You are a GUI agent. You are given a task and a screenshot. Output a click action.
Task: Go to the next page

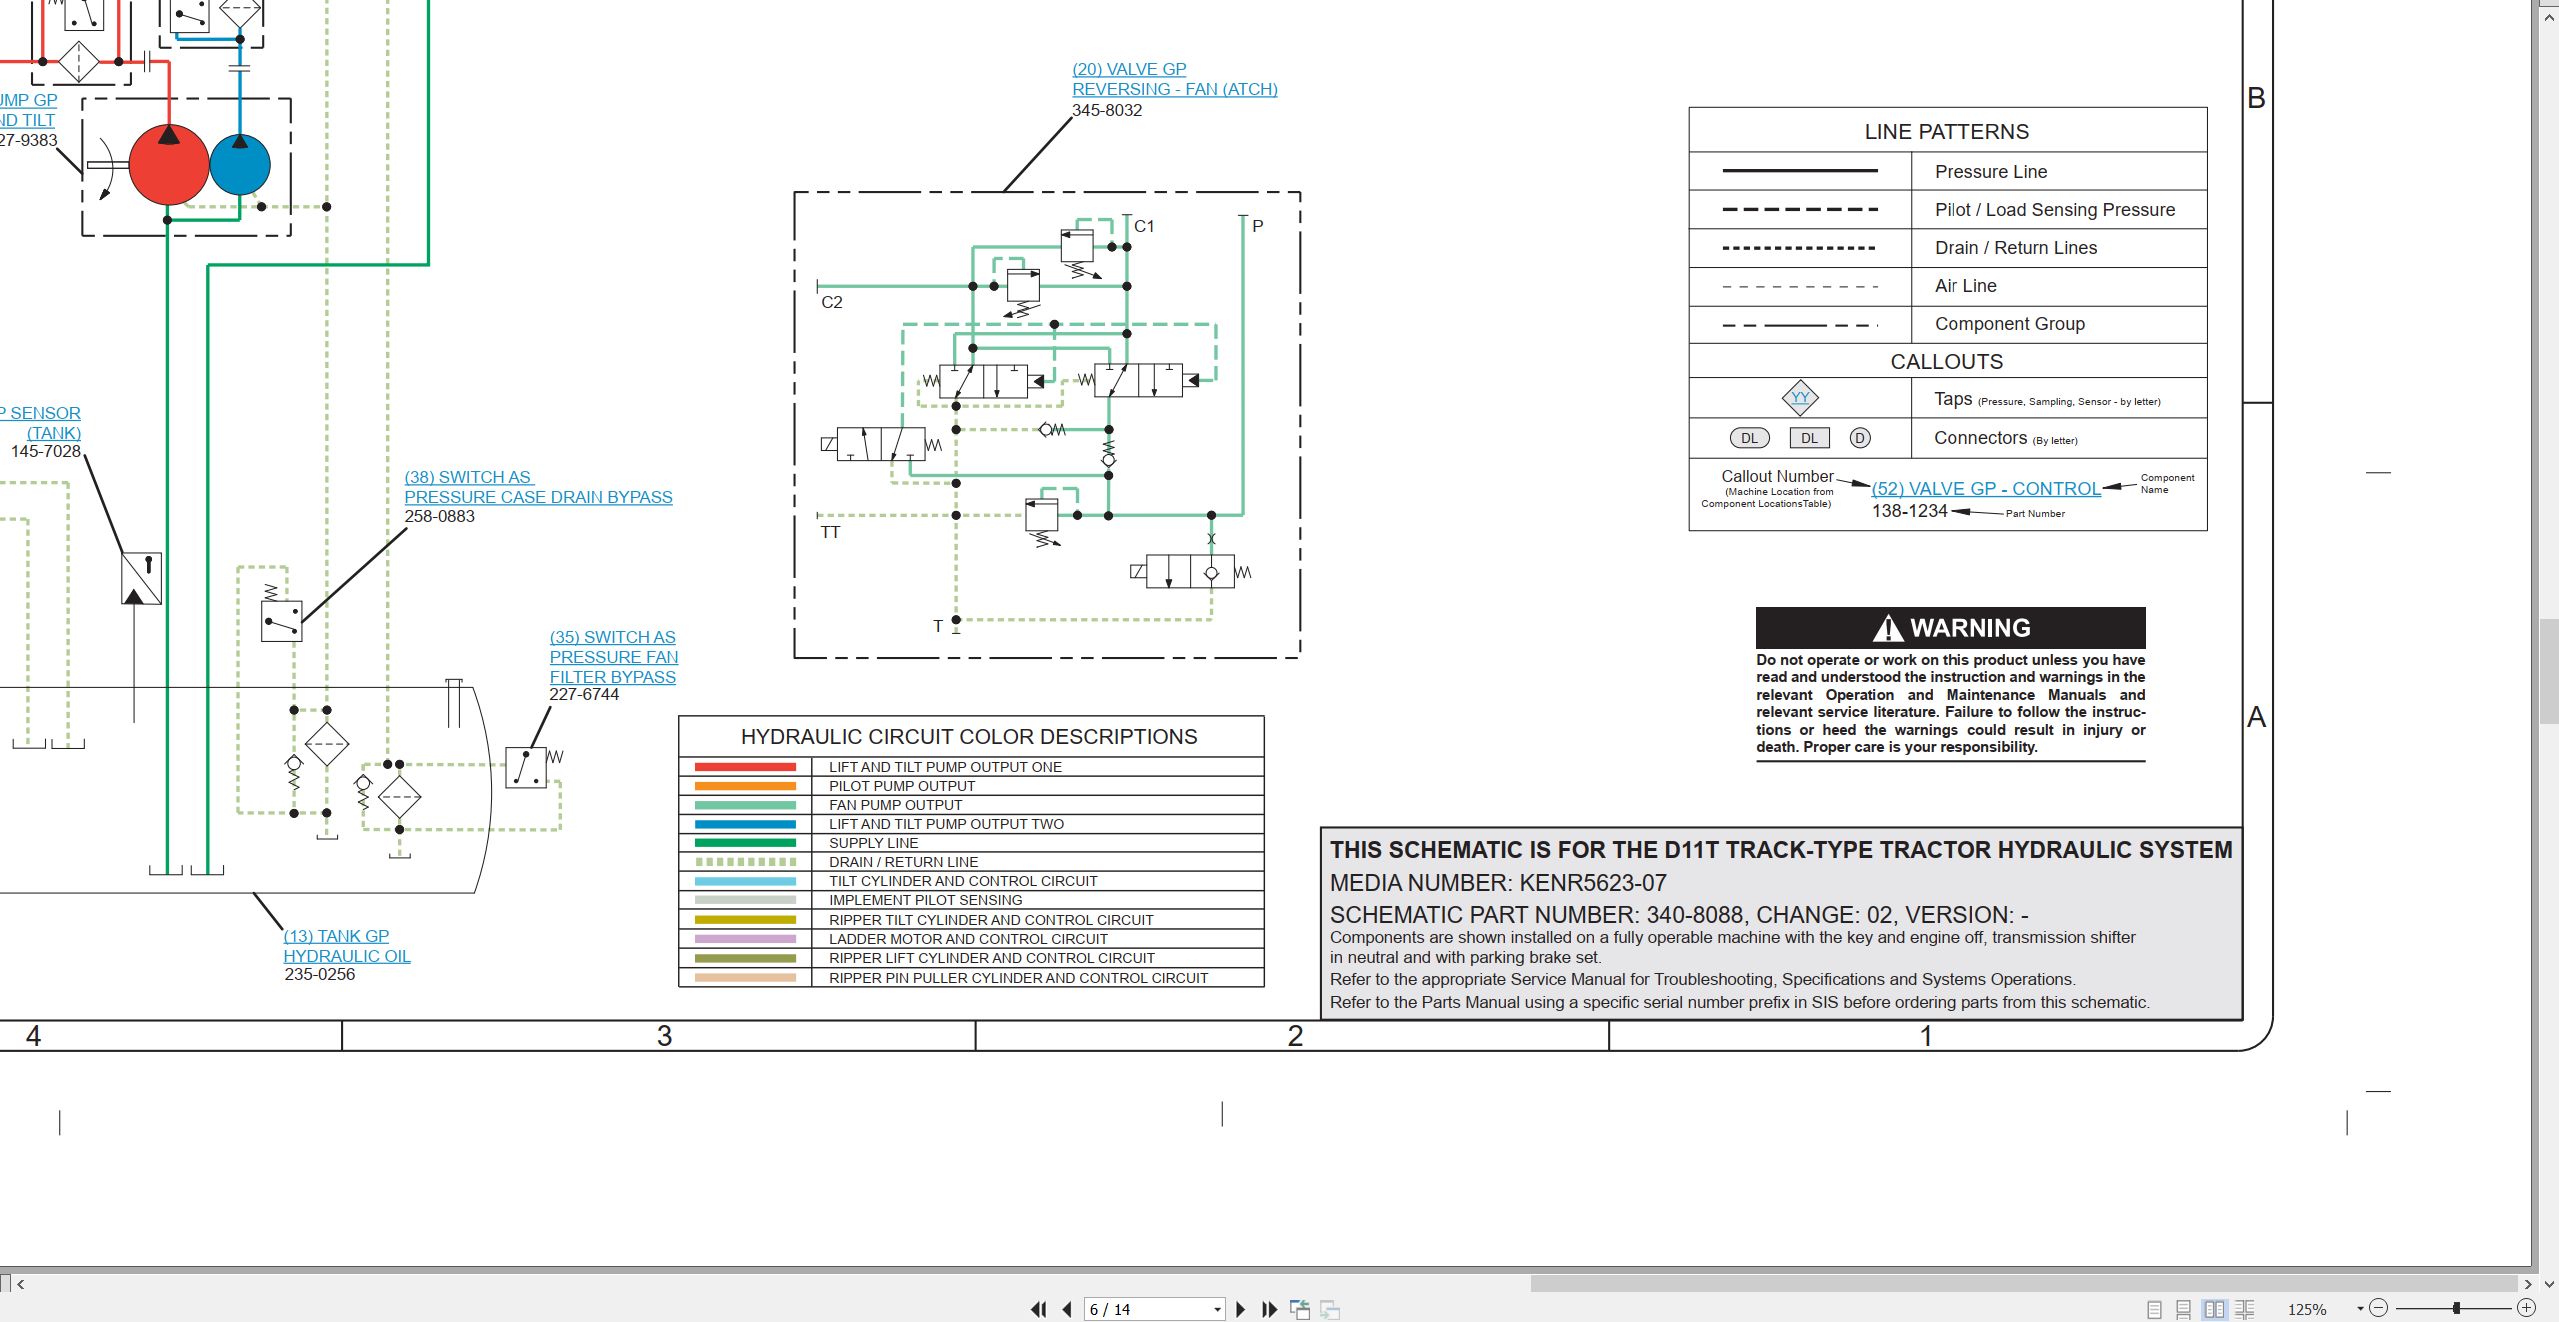[1241, 1309]
